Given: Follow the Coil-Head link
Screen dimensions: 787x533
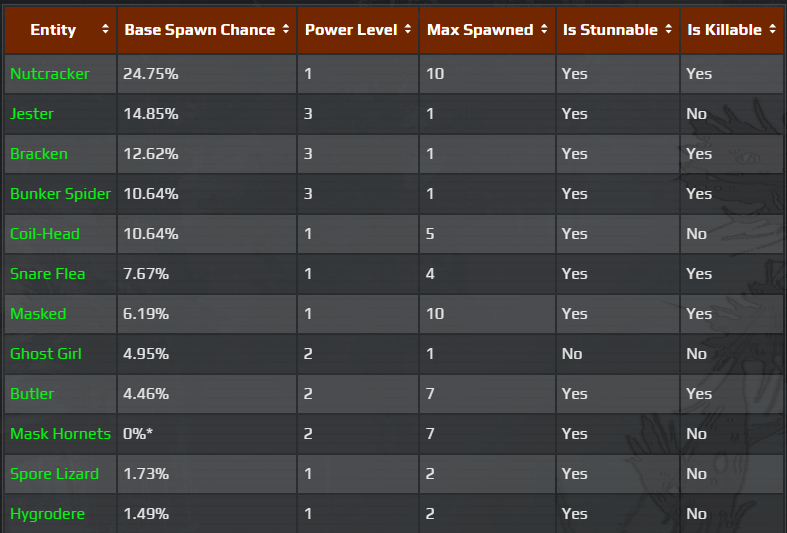Looking at the screenshot, I should [45, 234].
